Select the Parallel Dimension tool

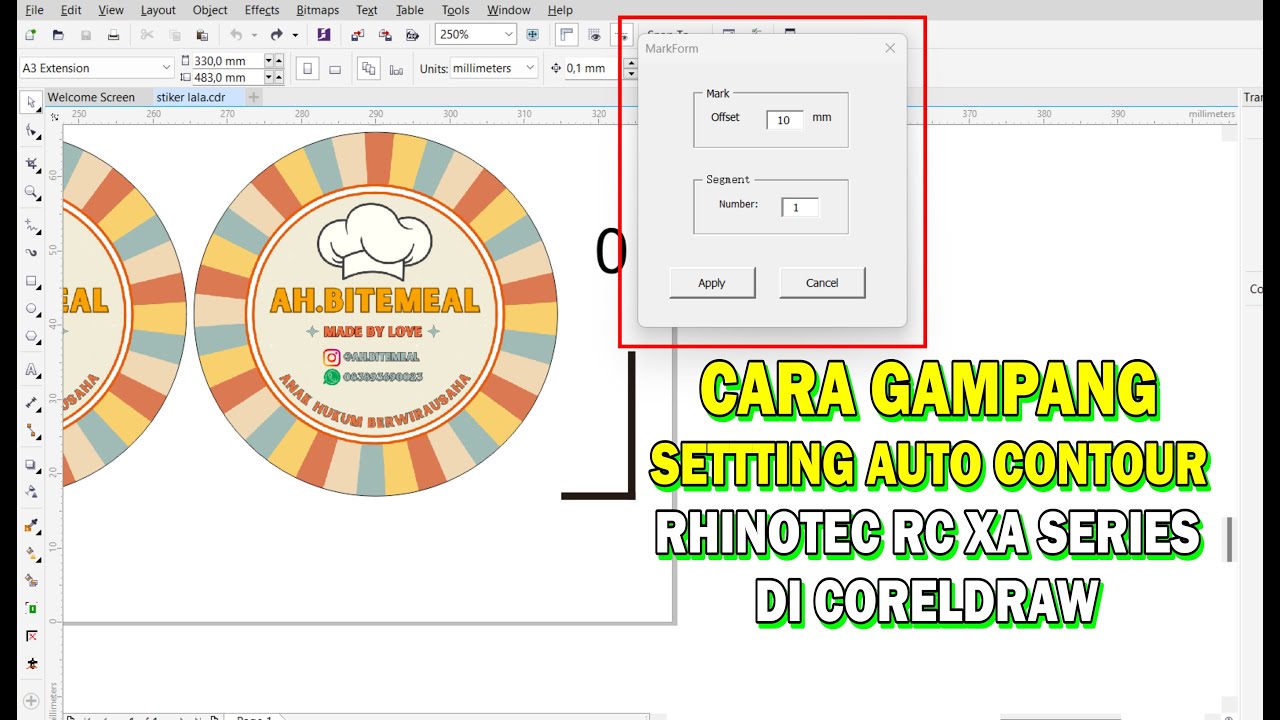coord(31,403)
